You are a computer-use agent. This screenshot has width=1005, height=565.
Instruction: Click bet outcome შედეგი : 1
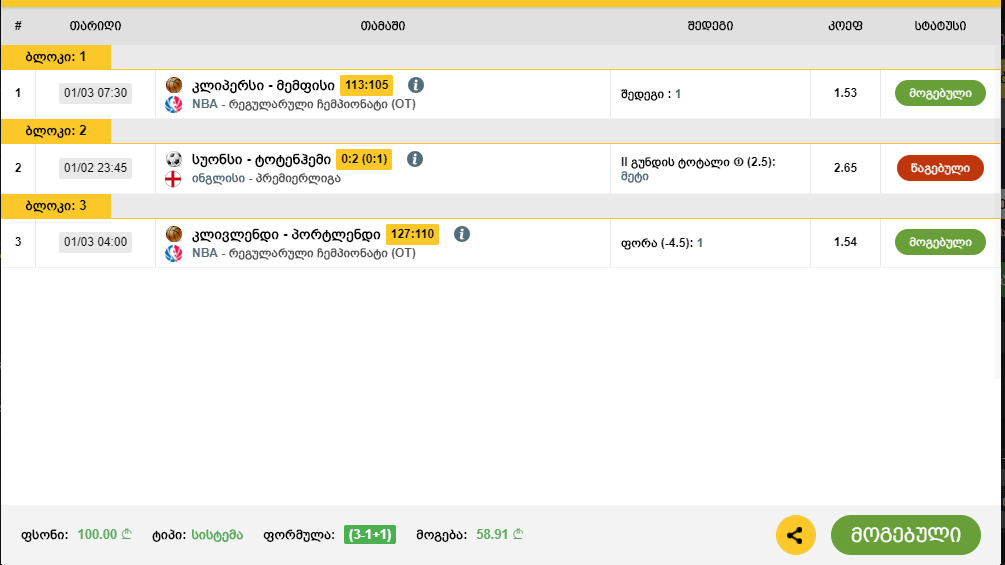(651, 94)
